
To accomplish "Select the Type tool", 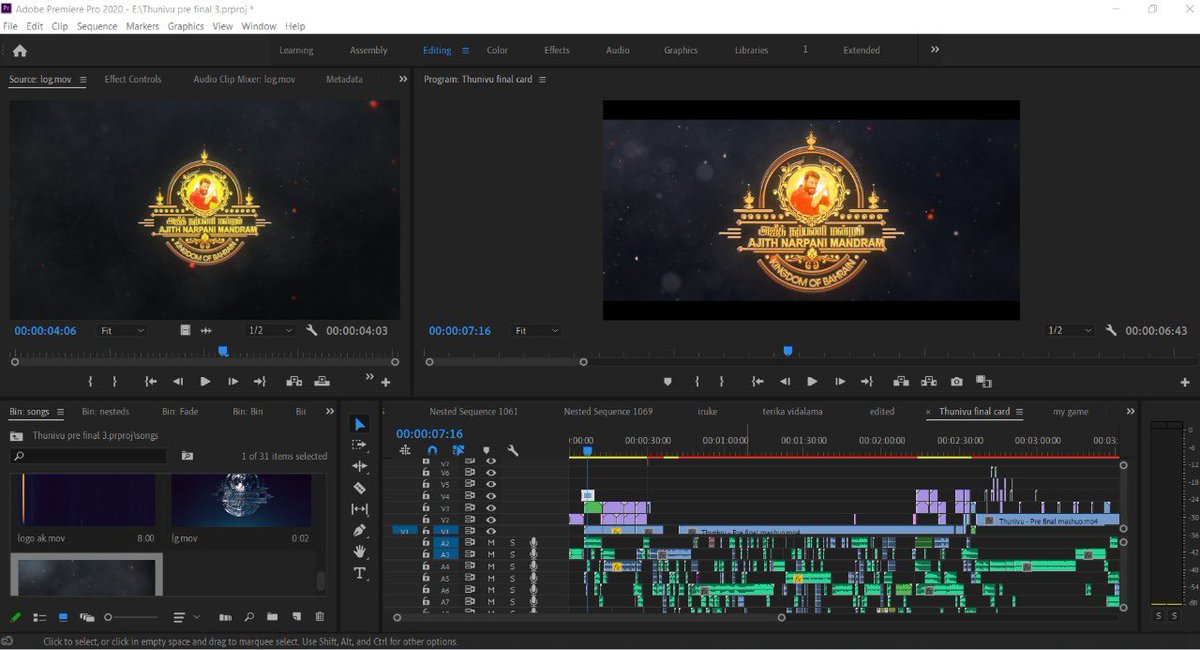I will tap(360, 573).
